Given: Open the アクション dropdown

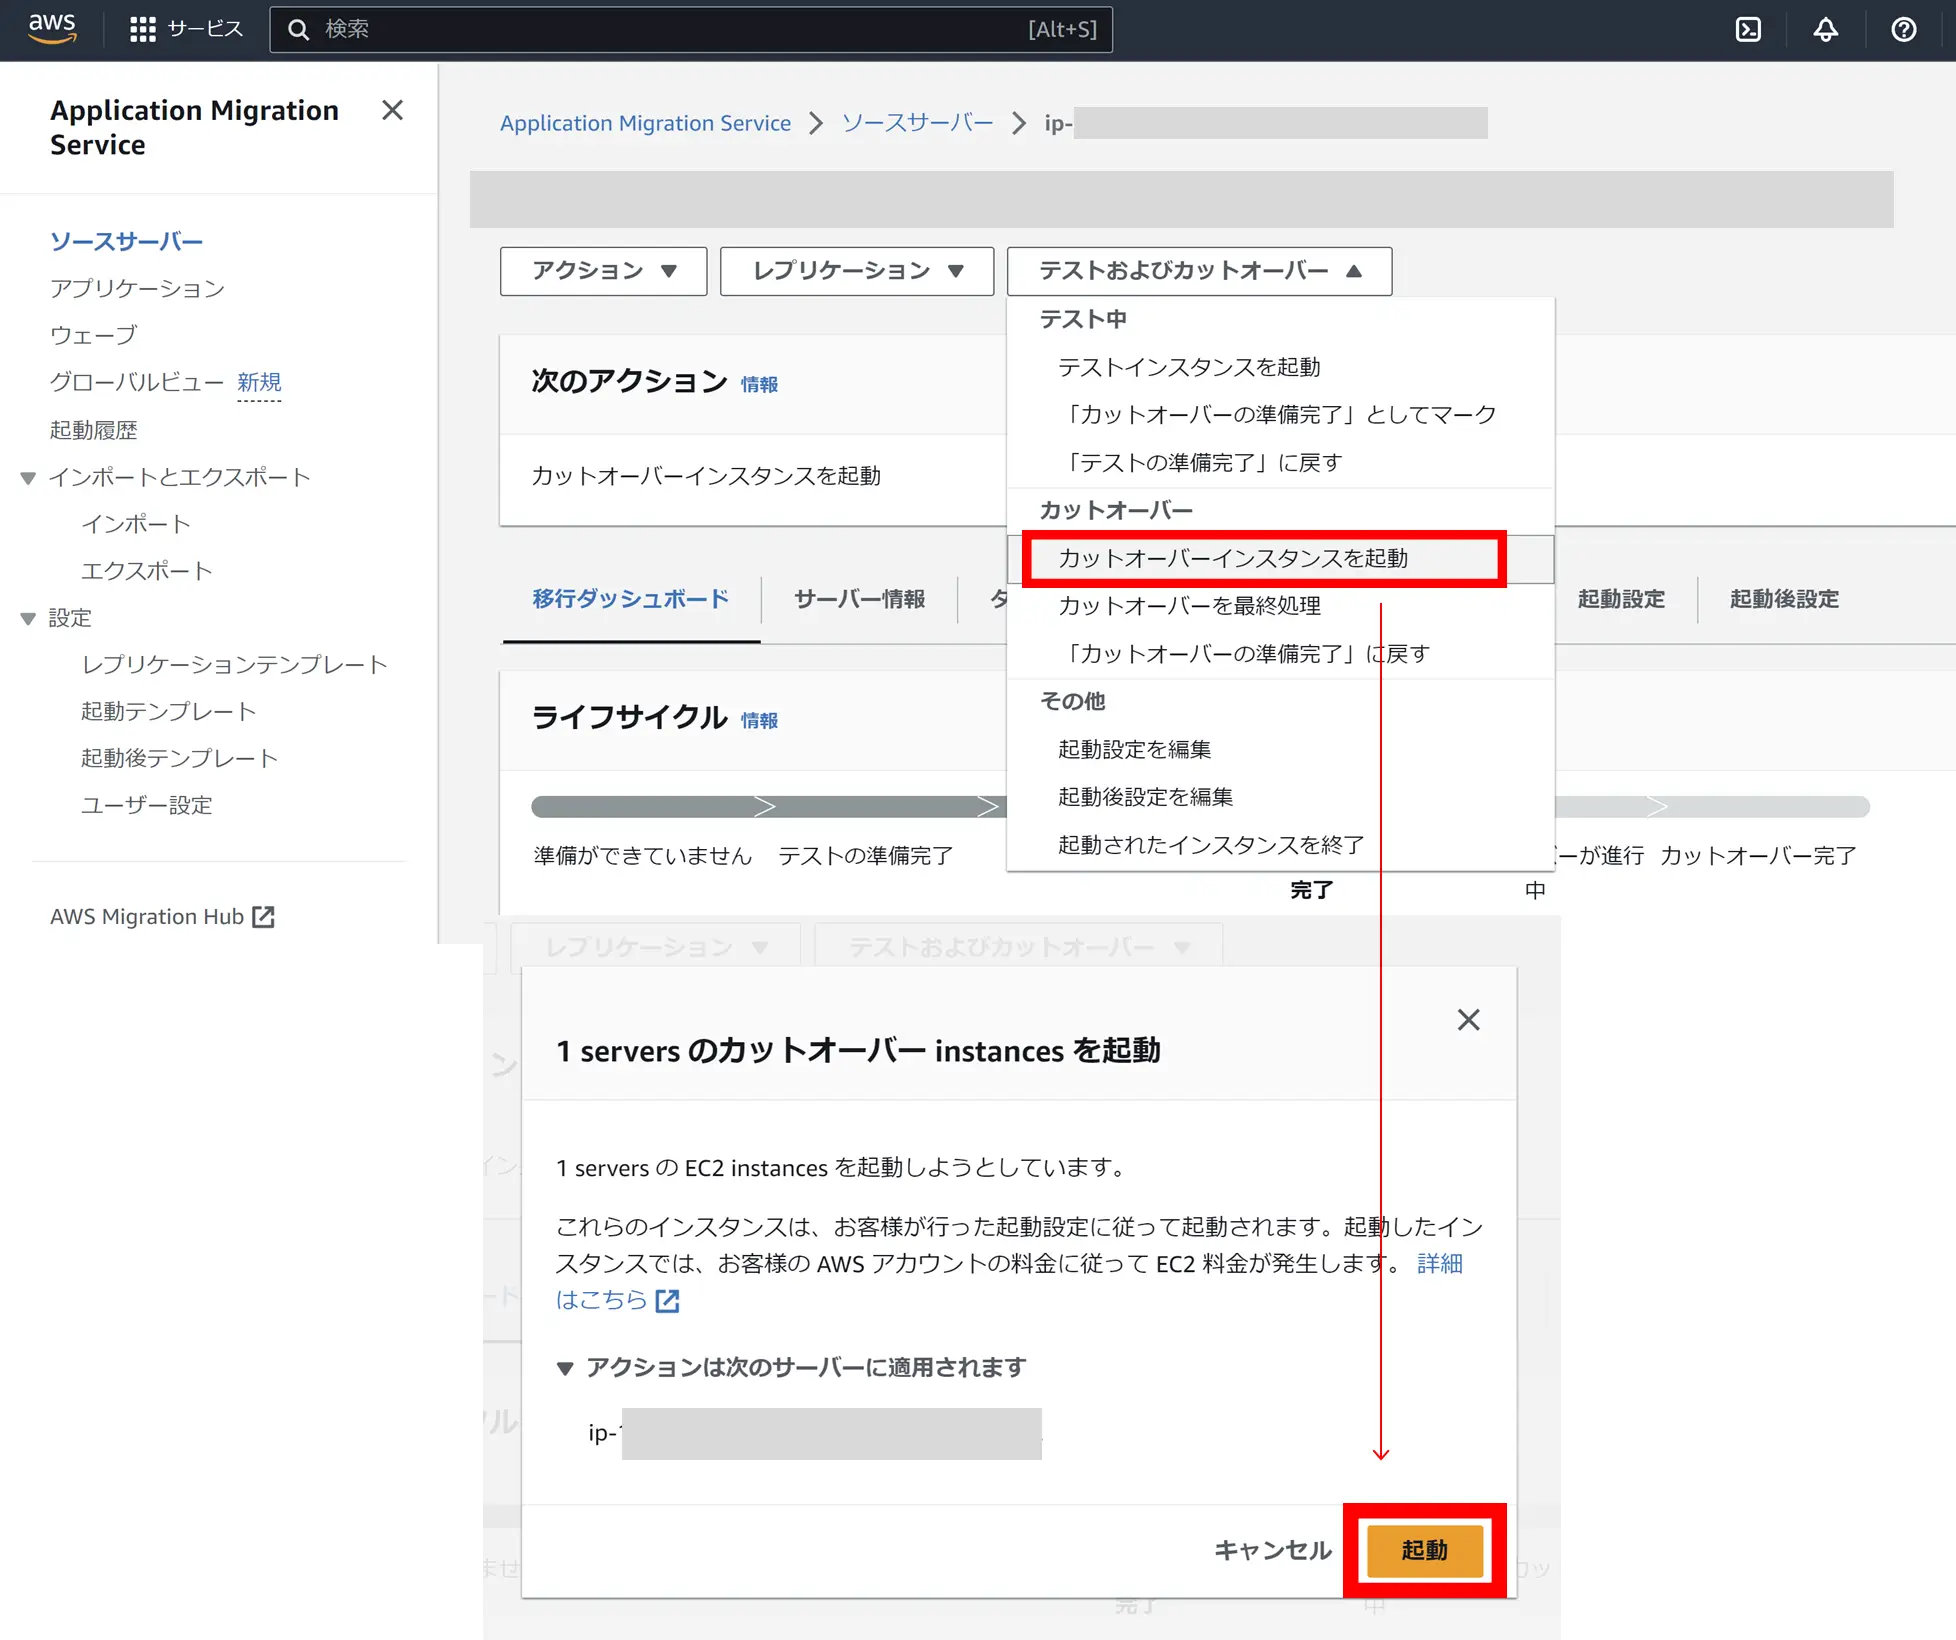Looking at the screenshot, I should (x=603, y=271).
